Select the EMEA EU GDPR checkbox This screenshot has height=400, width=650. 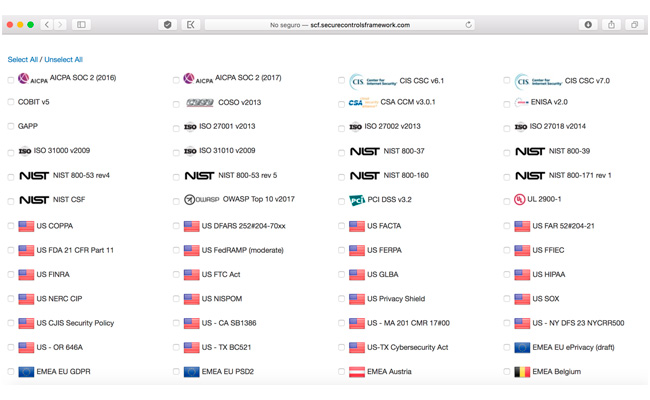coord(11,372)
